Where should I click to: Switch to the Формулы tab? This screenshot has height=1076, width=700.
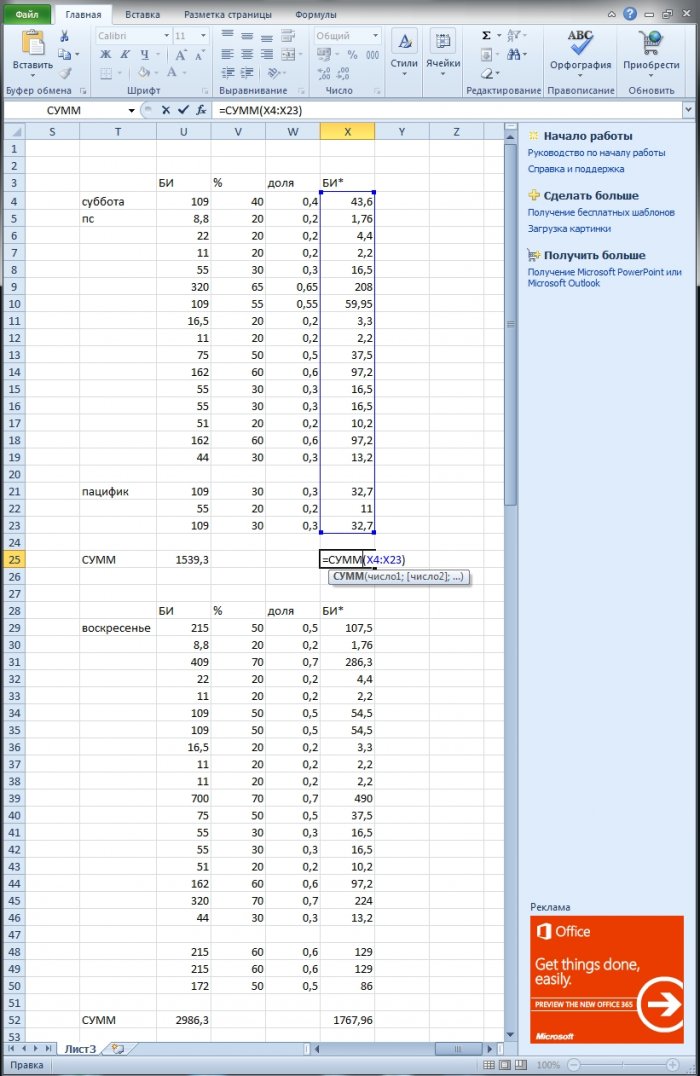315,14
